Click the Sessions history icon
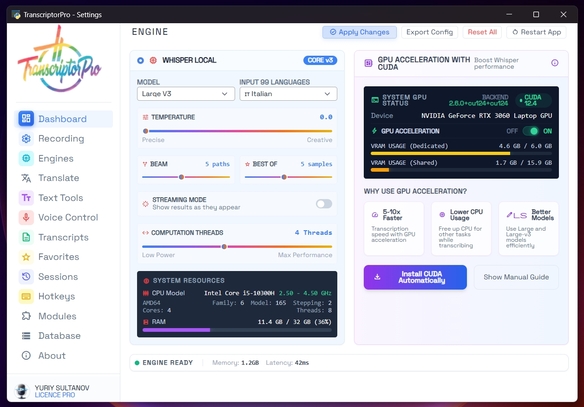This screenshot has width=584, height=407. pyautogui.click(x=26, y=277)
